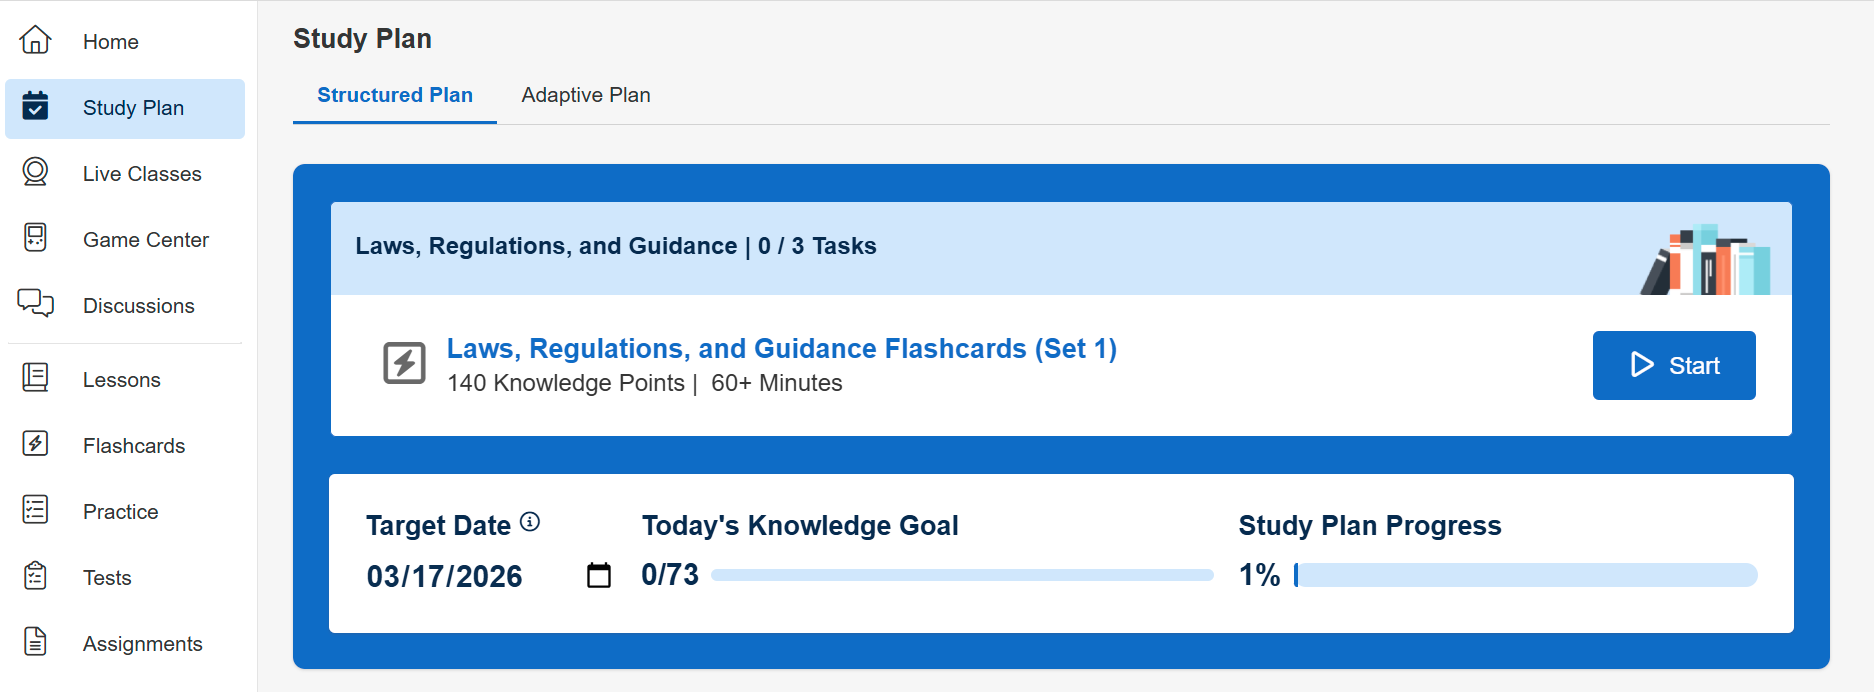Open the Assignments document icon
The height and width of the screenshot is (692, 1874).
point(35,642)
